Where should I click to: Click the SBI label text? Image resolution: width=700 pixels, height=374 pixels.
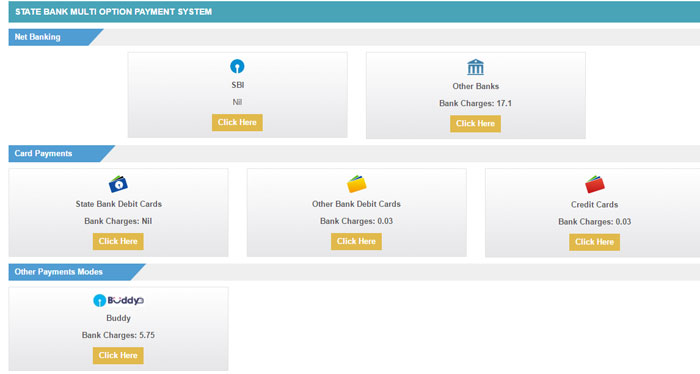pyautogui.click(x=238, y=85)
